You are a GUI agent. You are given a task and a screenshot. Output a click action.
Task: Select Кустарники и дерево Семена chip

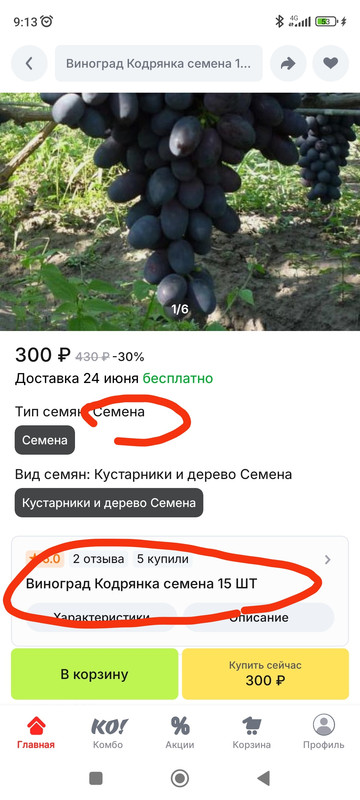point(109,503)
